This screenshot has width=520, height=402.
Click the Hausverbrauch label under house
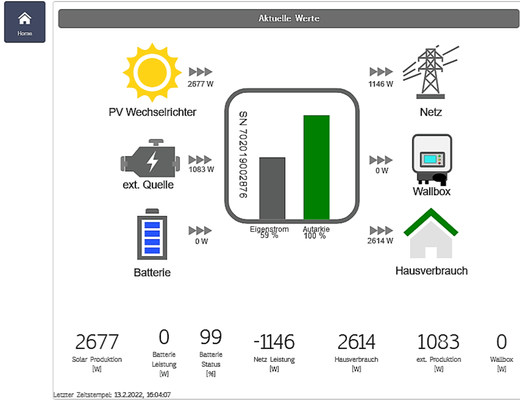coord(432,271)
